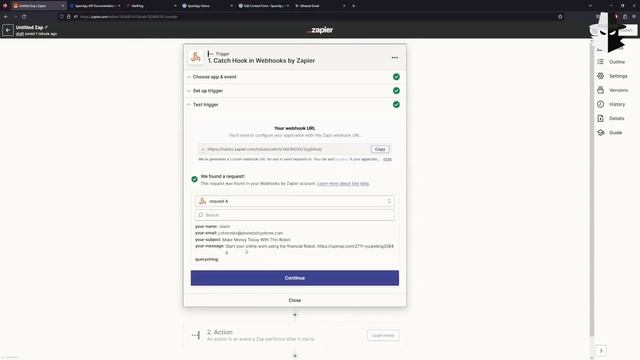Click the Close button on the trigger card

click(x=295, y=300)
